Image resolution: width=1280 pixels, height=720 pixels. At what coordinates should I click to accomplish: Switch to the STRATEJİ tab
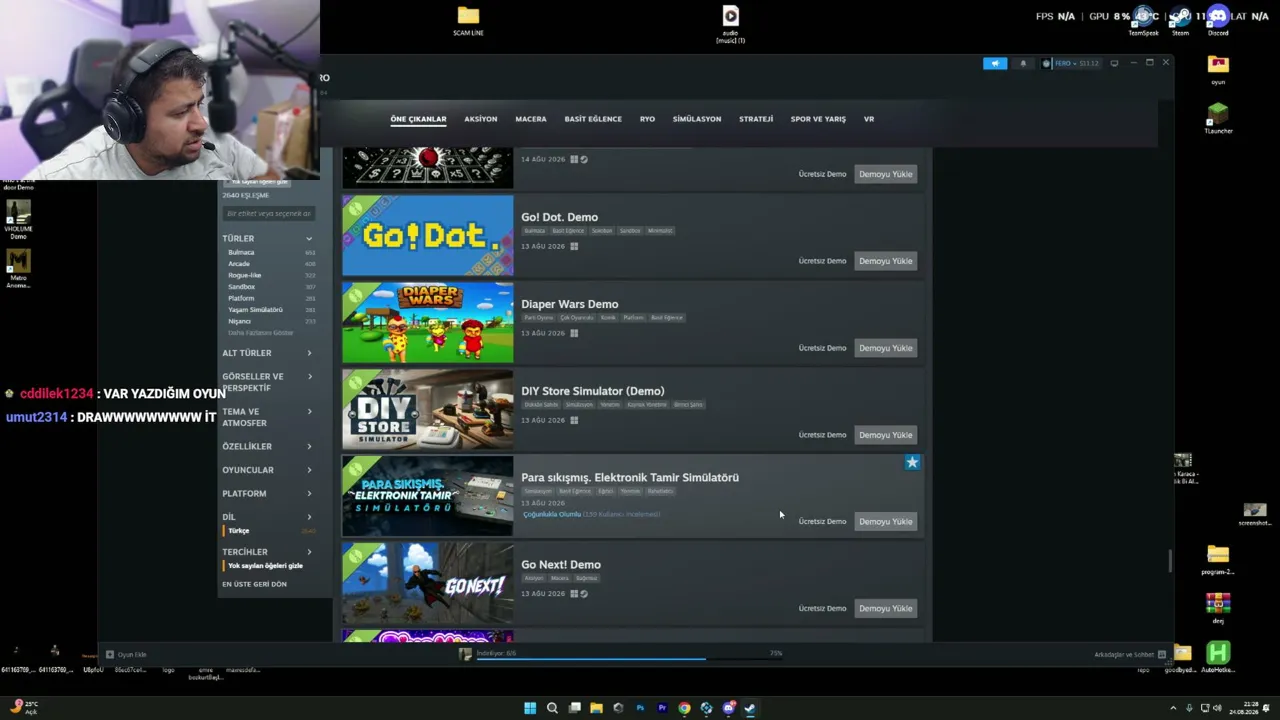coord(756,119)
